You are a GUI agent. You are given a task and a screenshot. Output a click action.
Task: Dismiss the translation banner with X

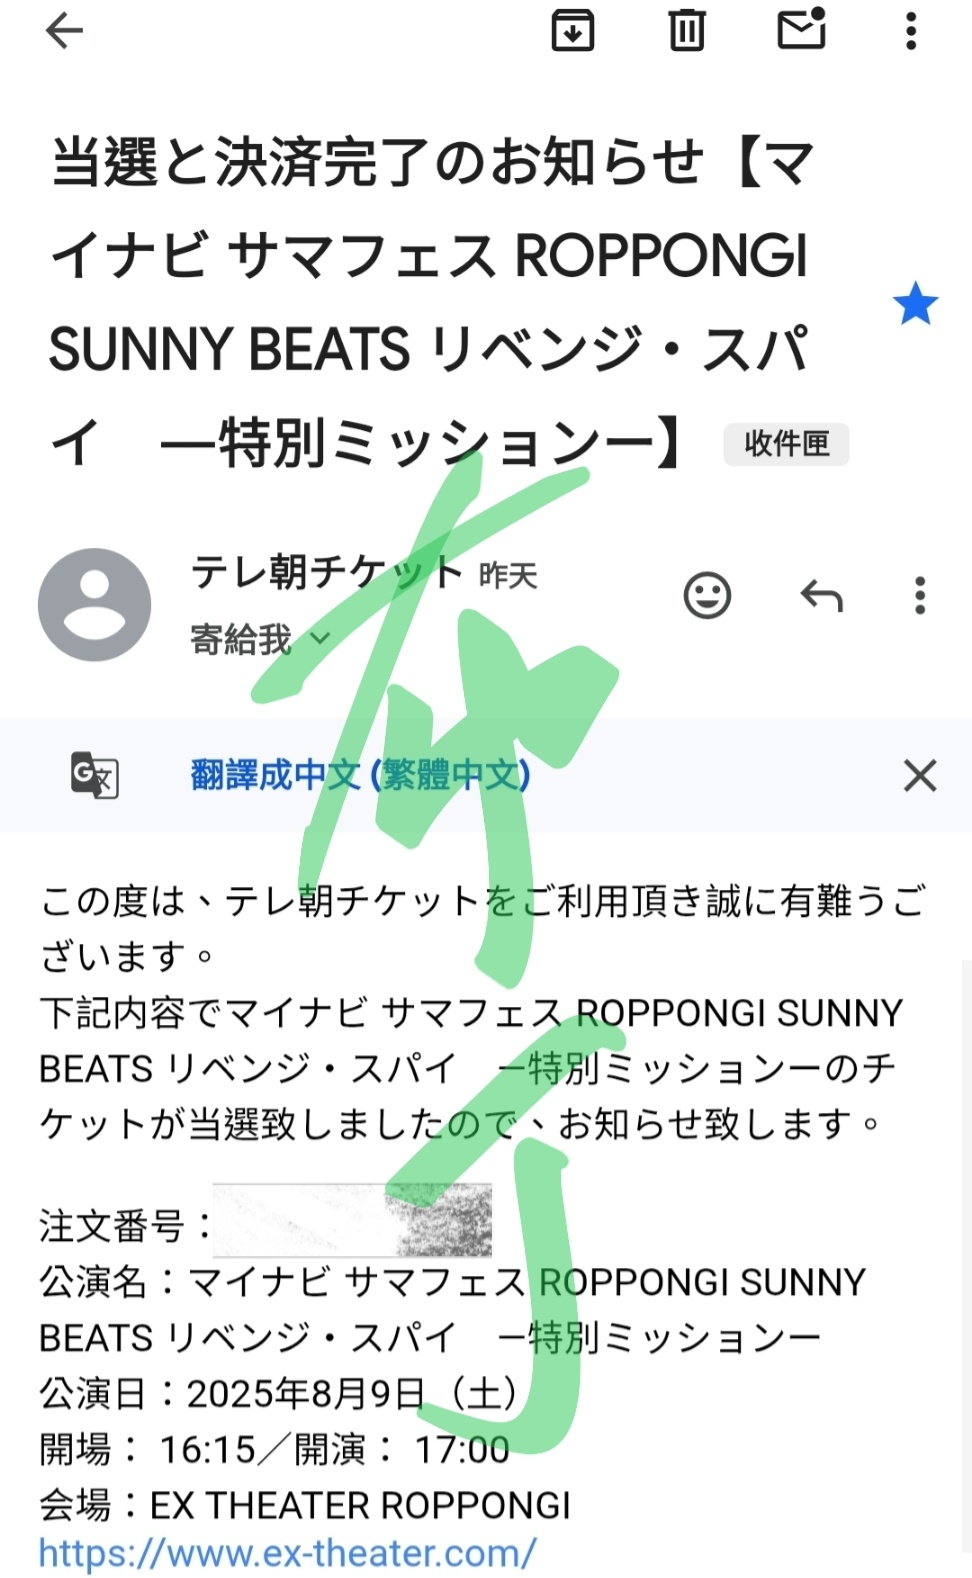pyautogui.click(x=920, y=775)
